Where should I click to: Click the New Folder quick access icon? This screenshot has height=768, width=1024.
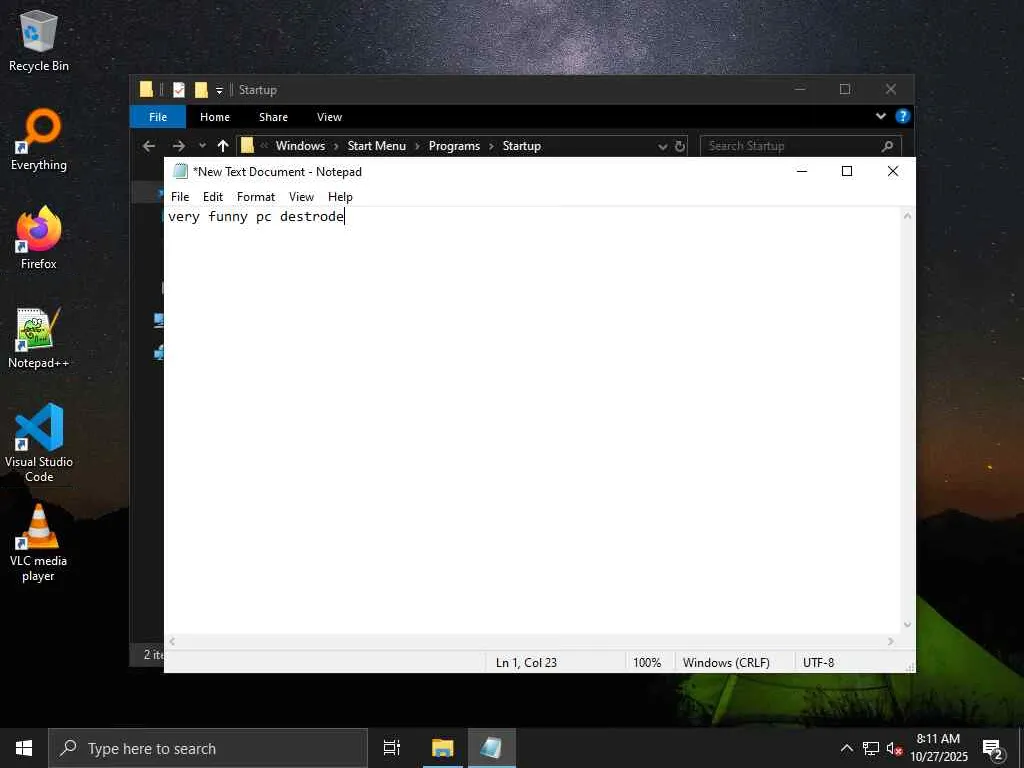click(201, 89)
